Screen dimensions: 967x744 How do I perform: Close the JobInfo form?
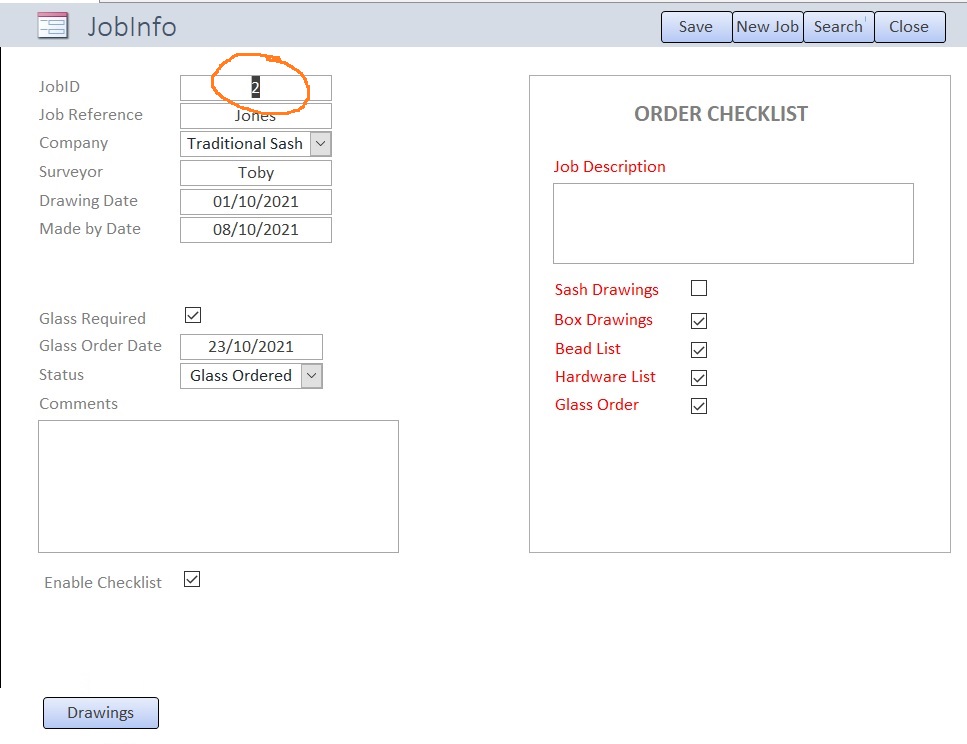[910, 27]
